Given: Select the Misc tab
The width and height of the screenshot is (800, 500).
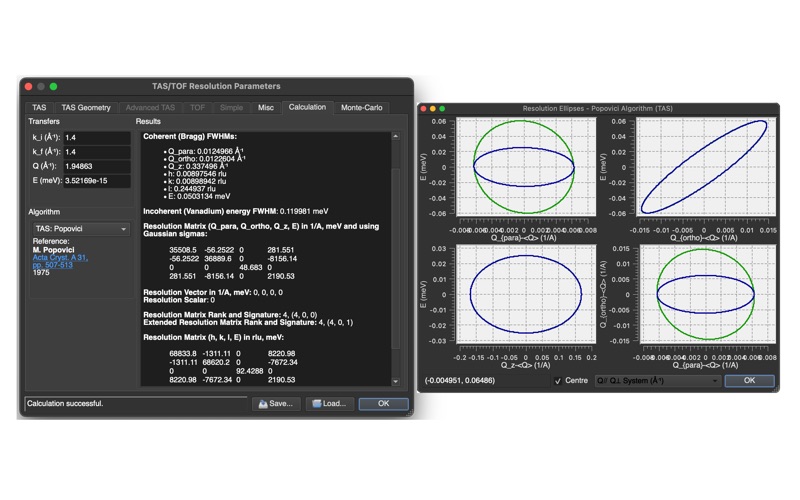Looking at the screenshot, I should [x=265, y=108].
